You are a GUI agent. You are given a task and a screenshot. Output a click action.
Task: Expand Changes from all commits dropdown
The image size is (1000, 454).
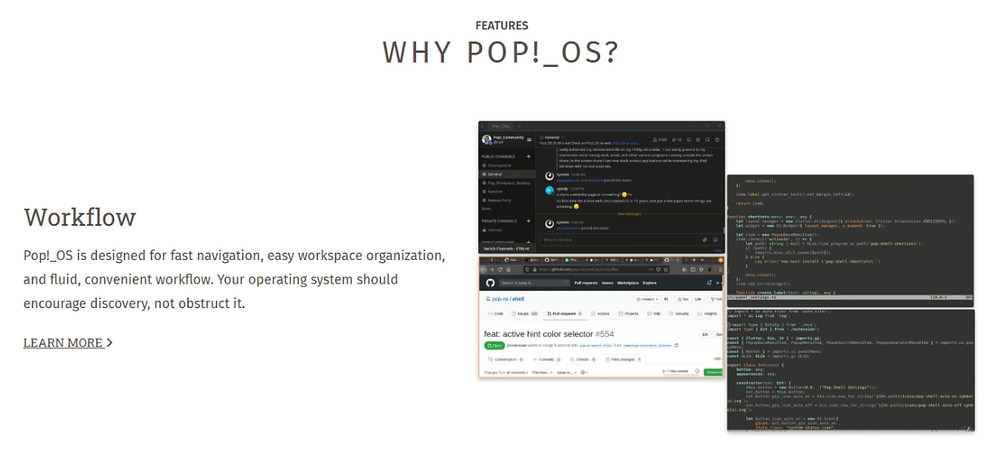506,372
